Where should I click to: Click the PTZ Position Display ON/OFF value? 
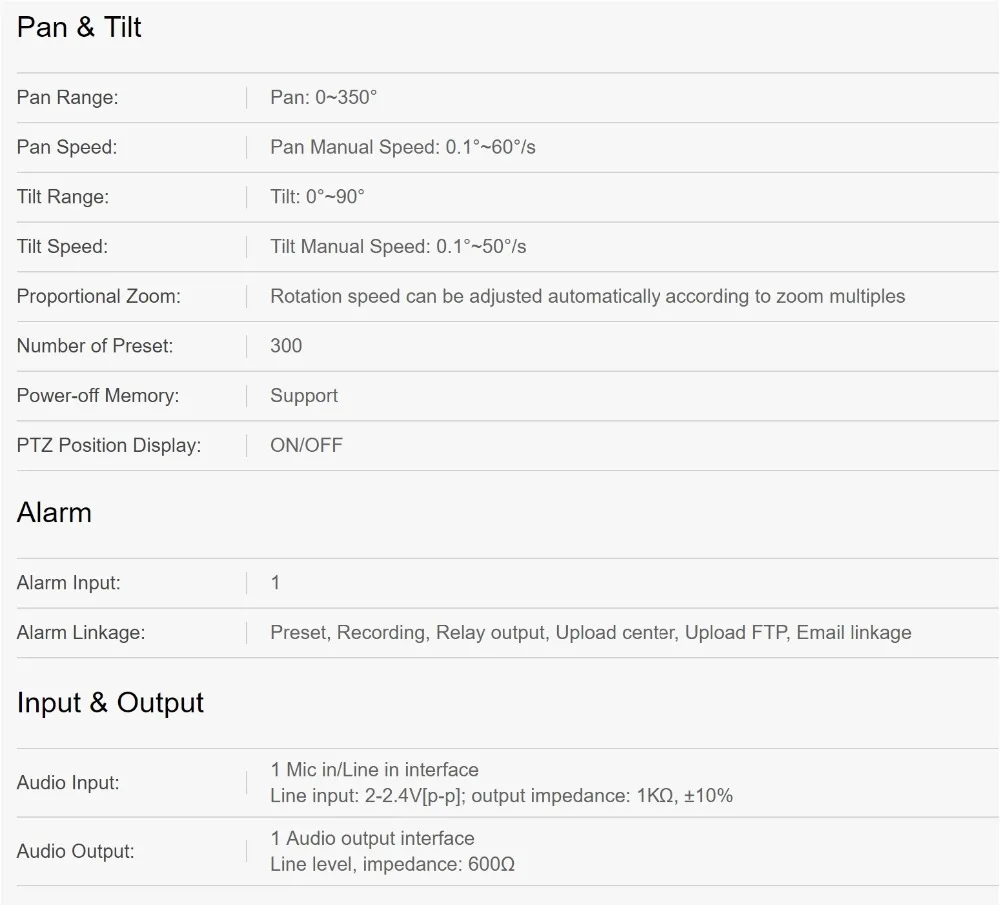coord(306,445)
